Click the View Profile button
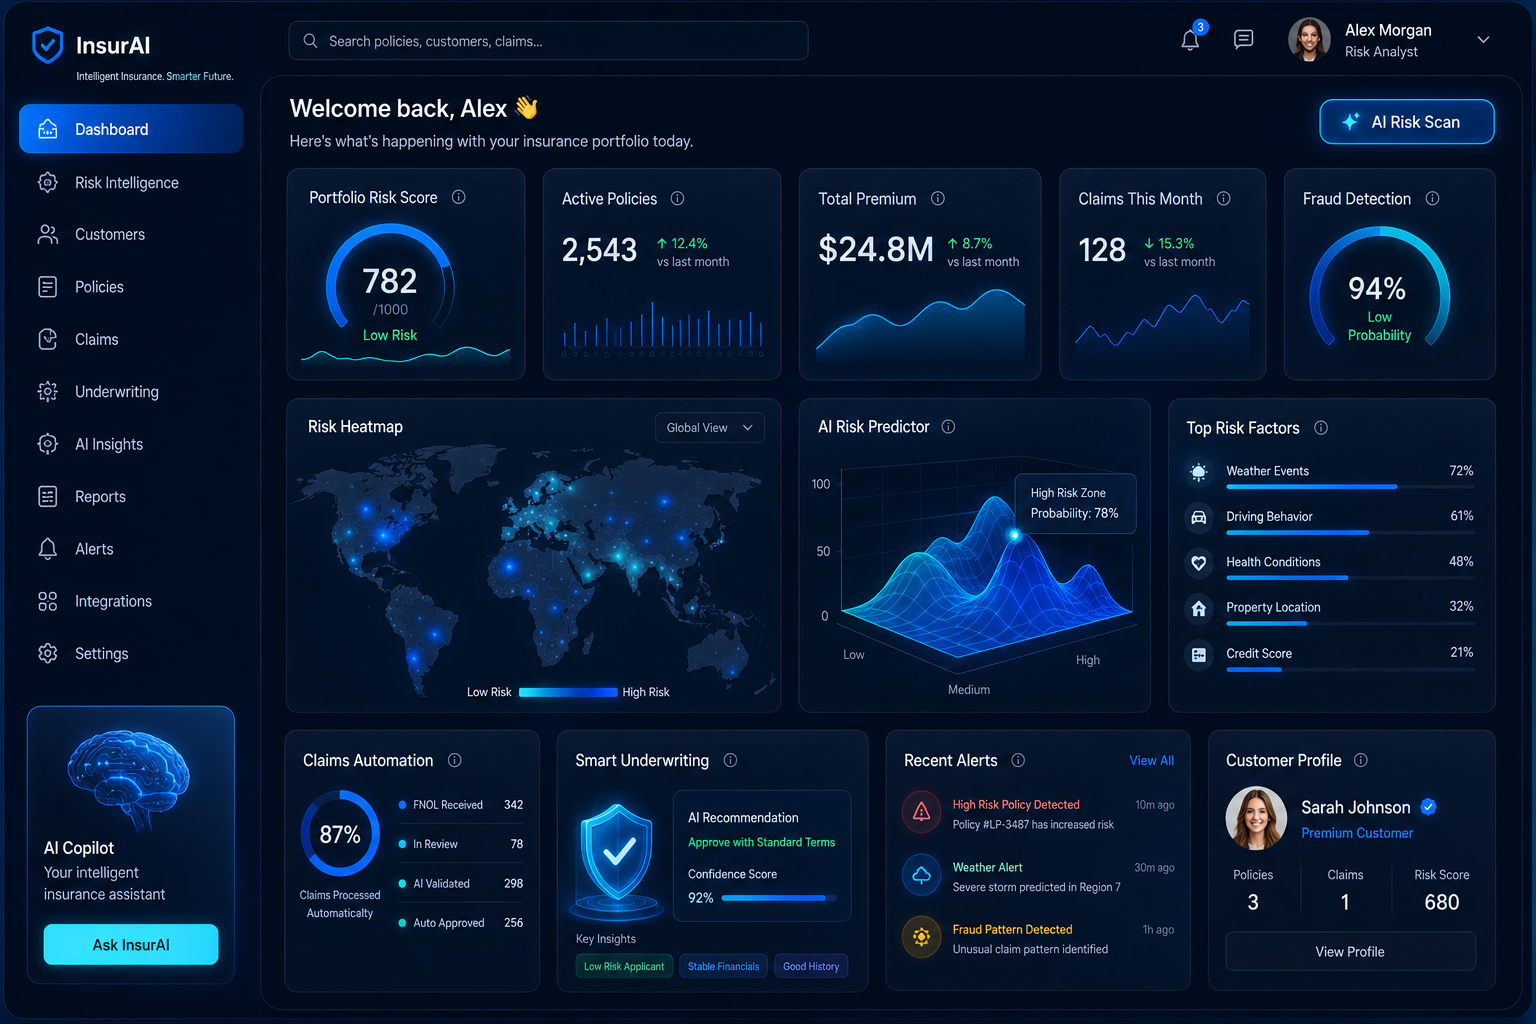Screen dimensions: 1536x1024 [x=1350, y=951]
